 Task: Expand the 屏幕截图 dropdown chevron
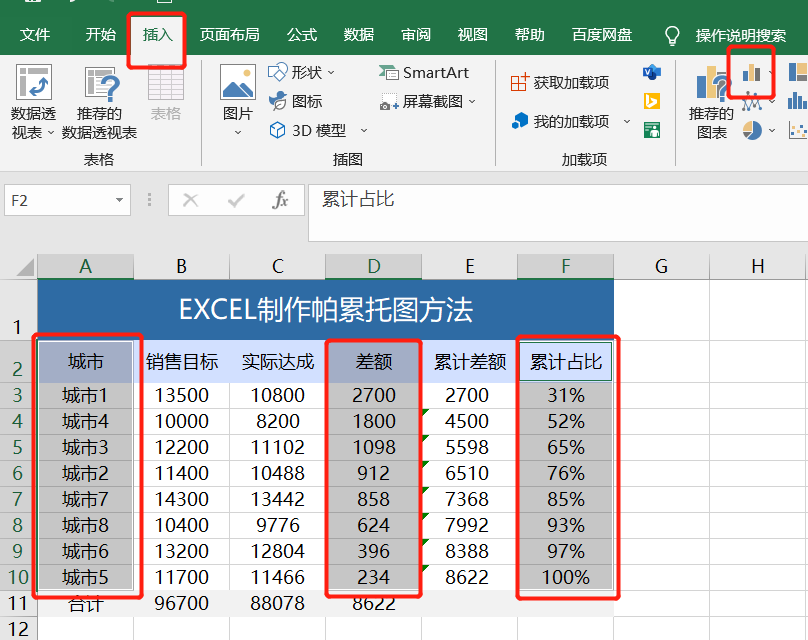472,102
